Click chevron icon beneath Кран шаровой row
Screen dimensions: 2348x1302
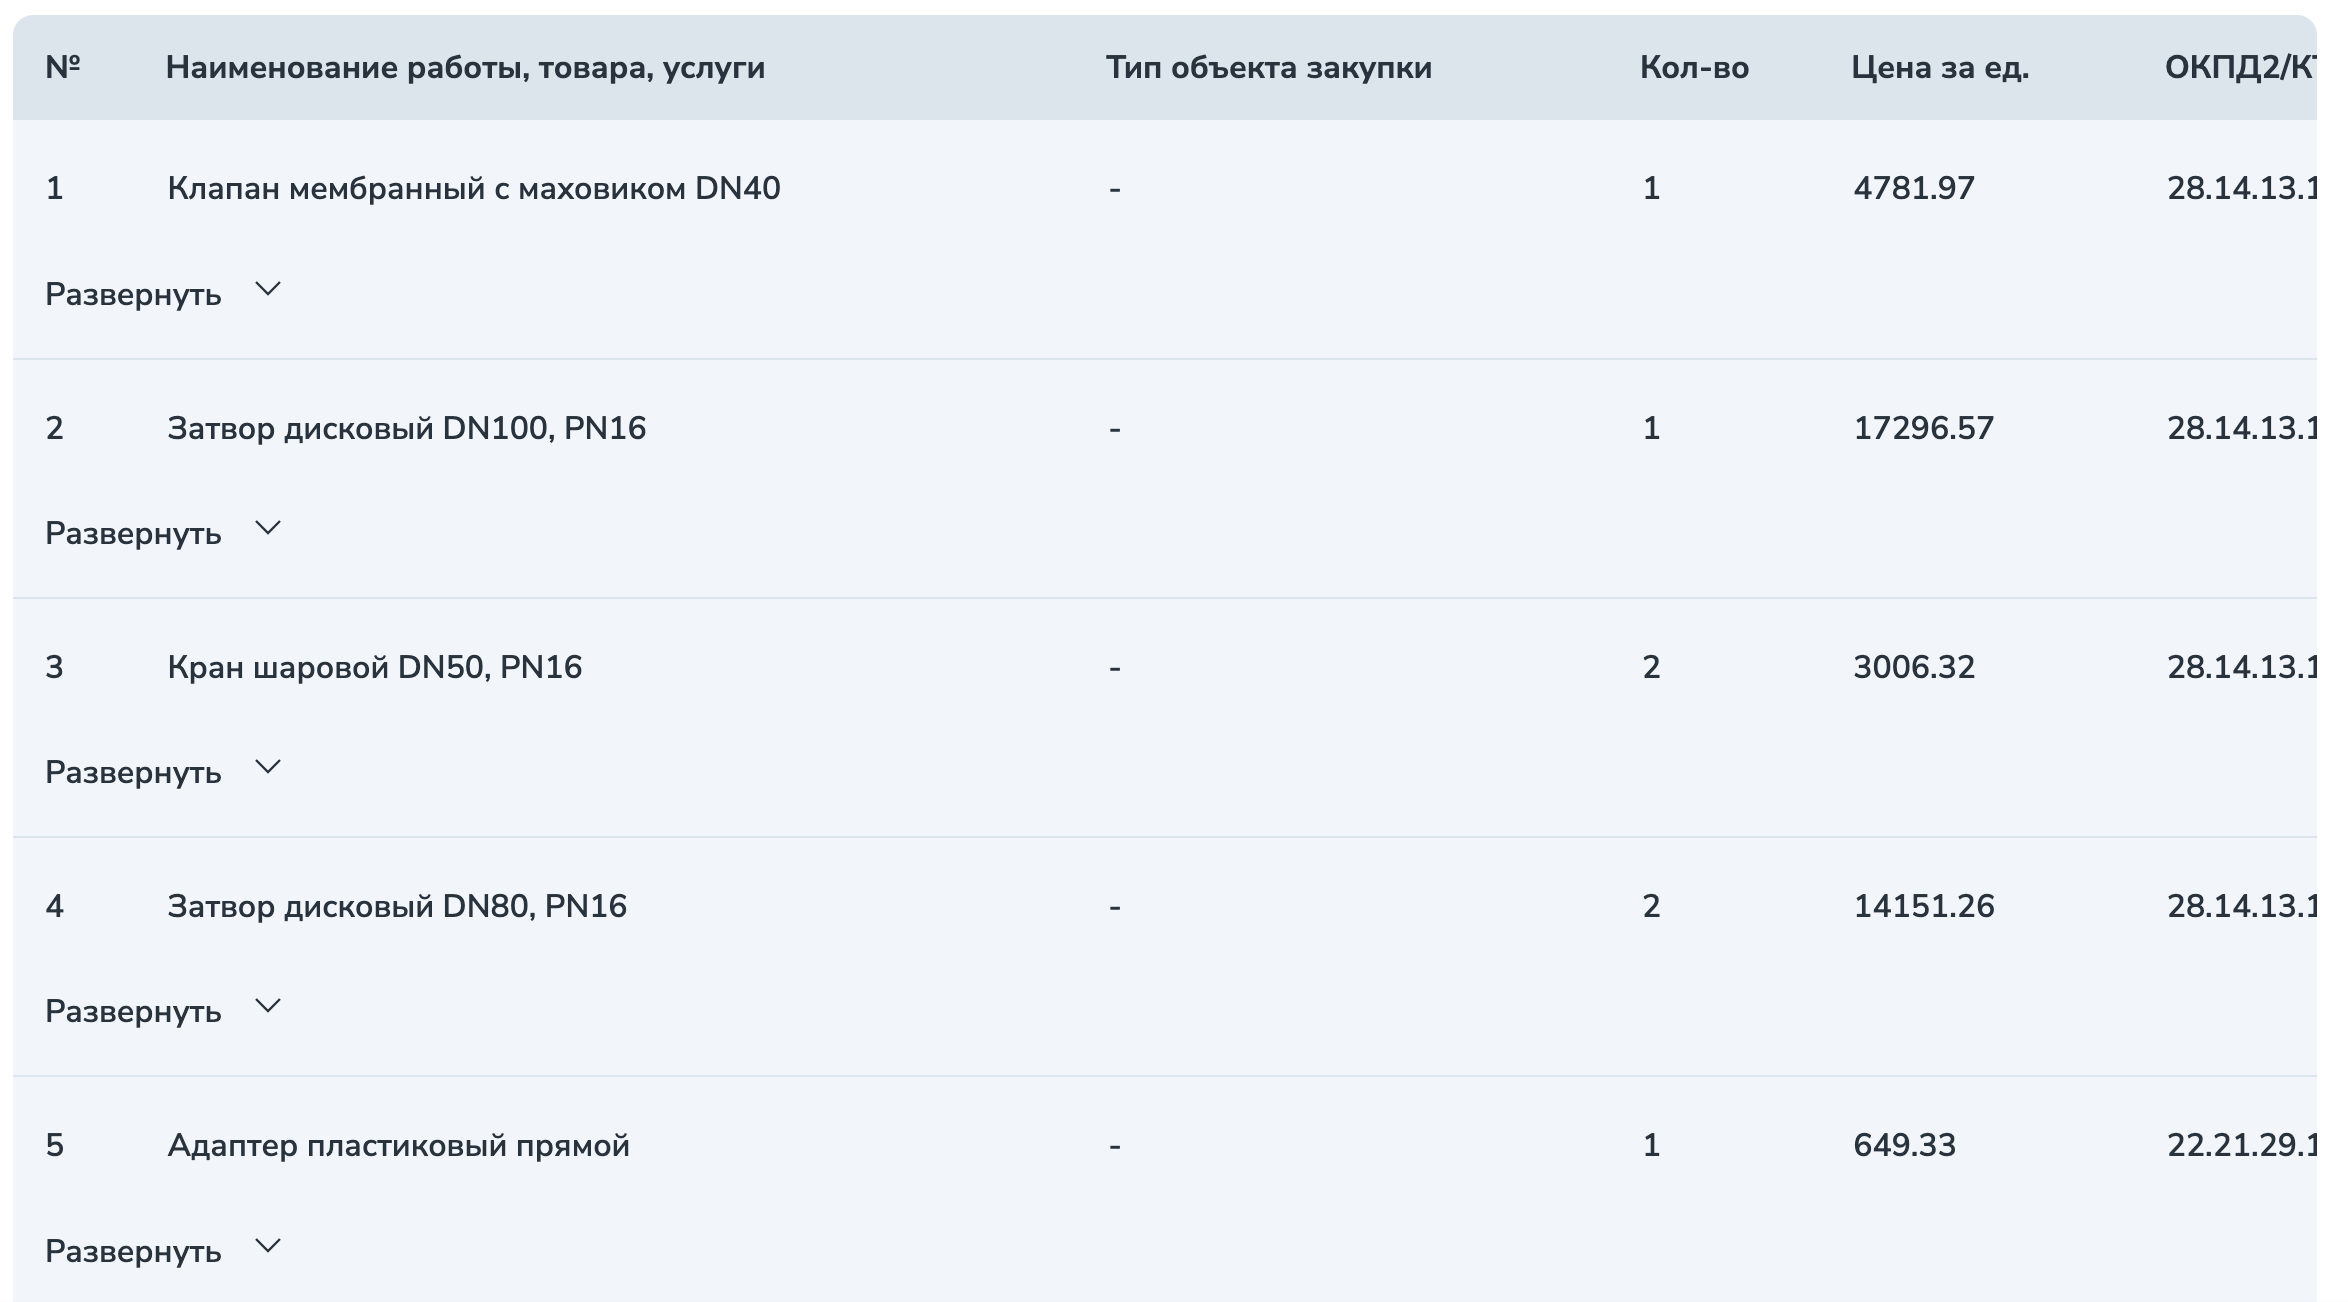click(x=268, y=767)
